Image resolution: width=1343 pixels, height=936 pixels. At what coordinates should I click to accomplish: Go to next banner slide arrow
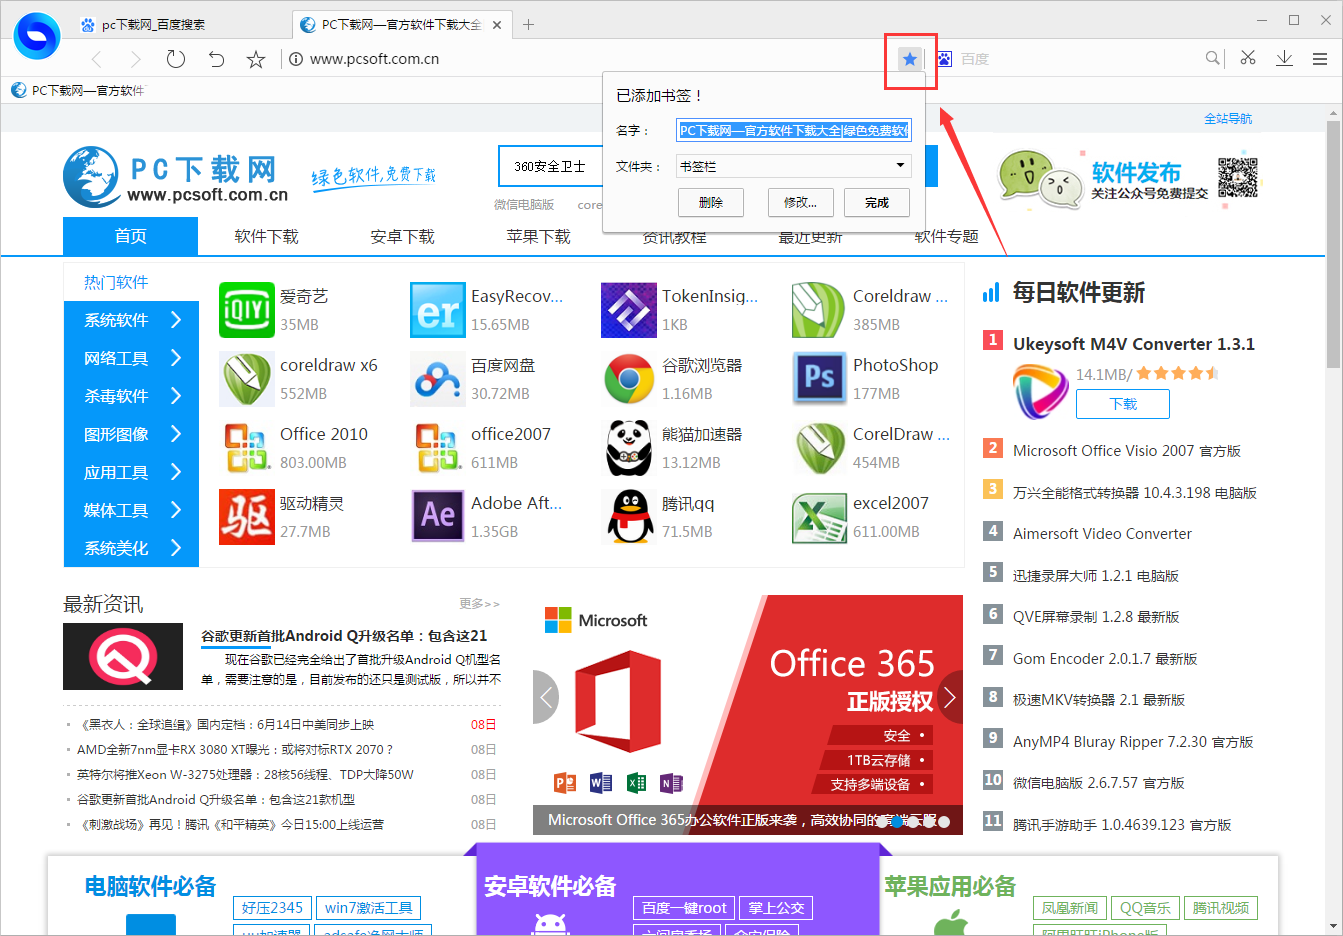(x=950, y=697)
